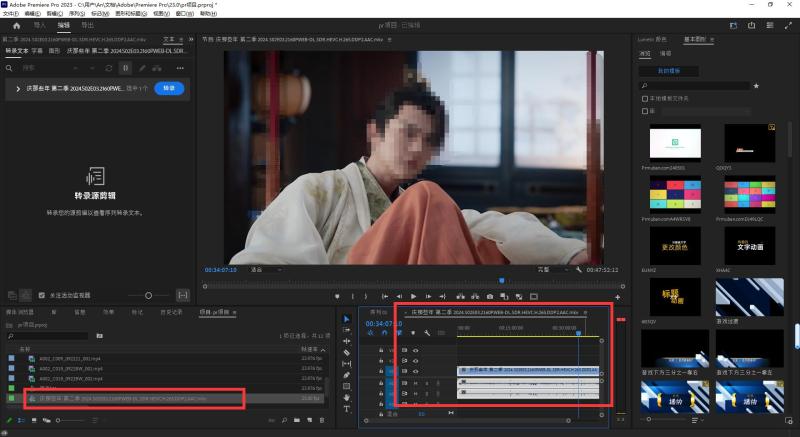Open timeline display settings wrench icon
The height and width of the screenshot is (437, 800).
pyautogui.click(x=427, y=333)
